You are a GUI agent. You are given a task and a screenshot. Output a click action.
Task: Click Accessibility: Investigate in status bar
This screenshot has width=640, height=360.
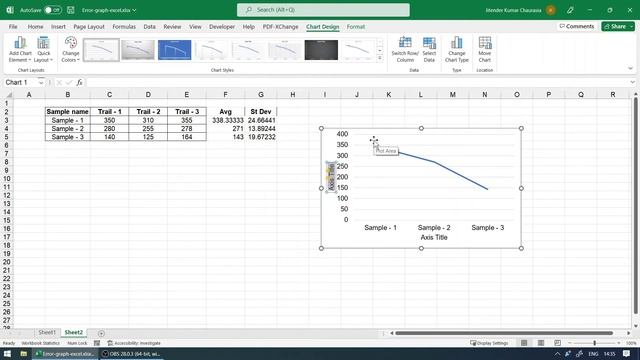click(134, 343)
